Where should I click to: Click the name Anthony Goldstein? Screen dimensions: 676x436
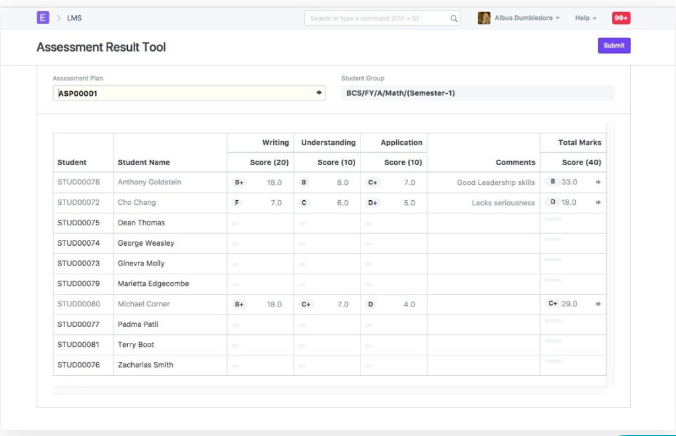click(x=149, y=182)
